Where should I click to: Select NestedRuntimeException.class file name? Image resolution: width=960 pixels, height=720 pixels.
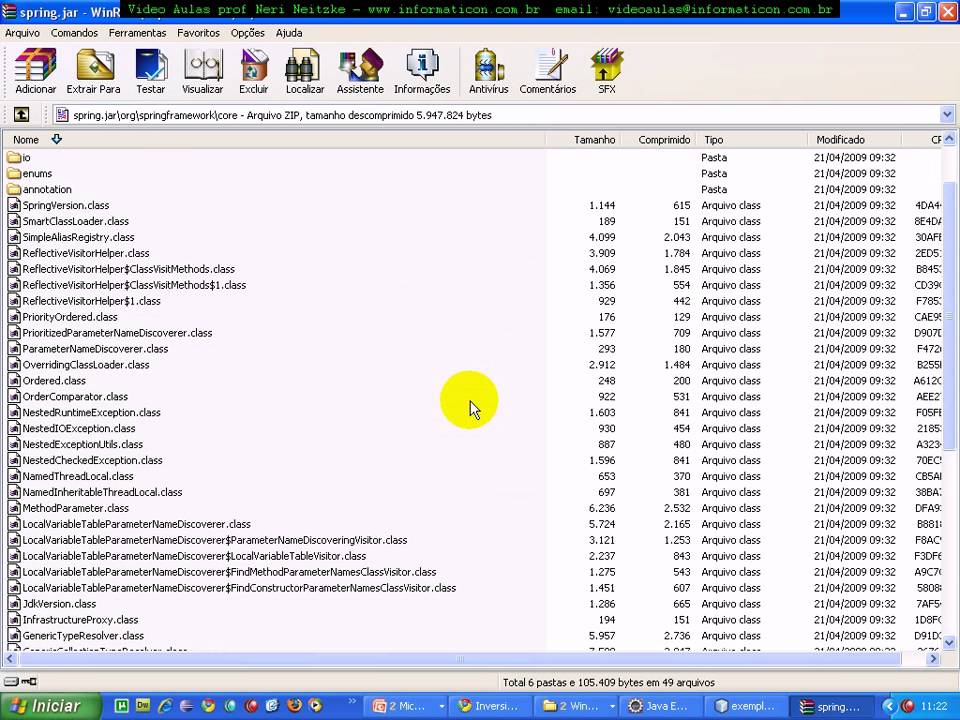[x=91, y=412]
